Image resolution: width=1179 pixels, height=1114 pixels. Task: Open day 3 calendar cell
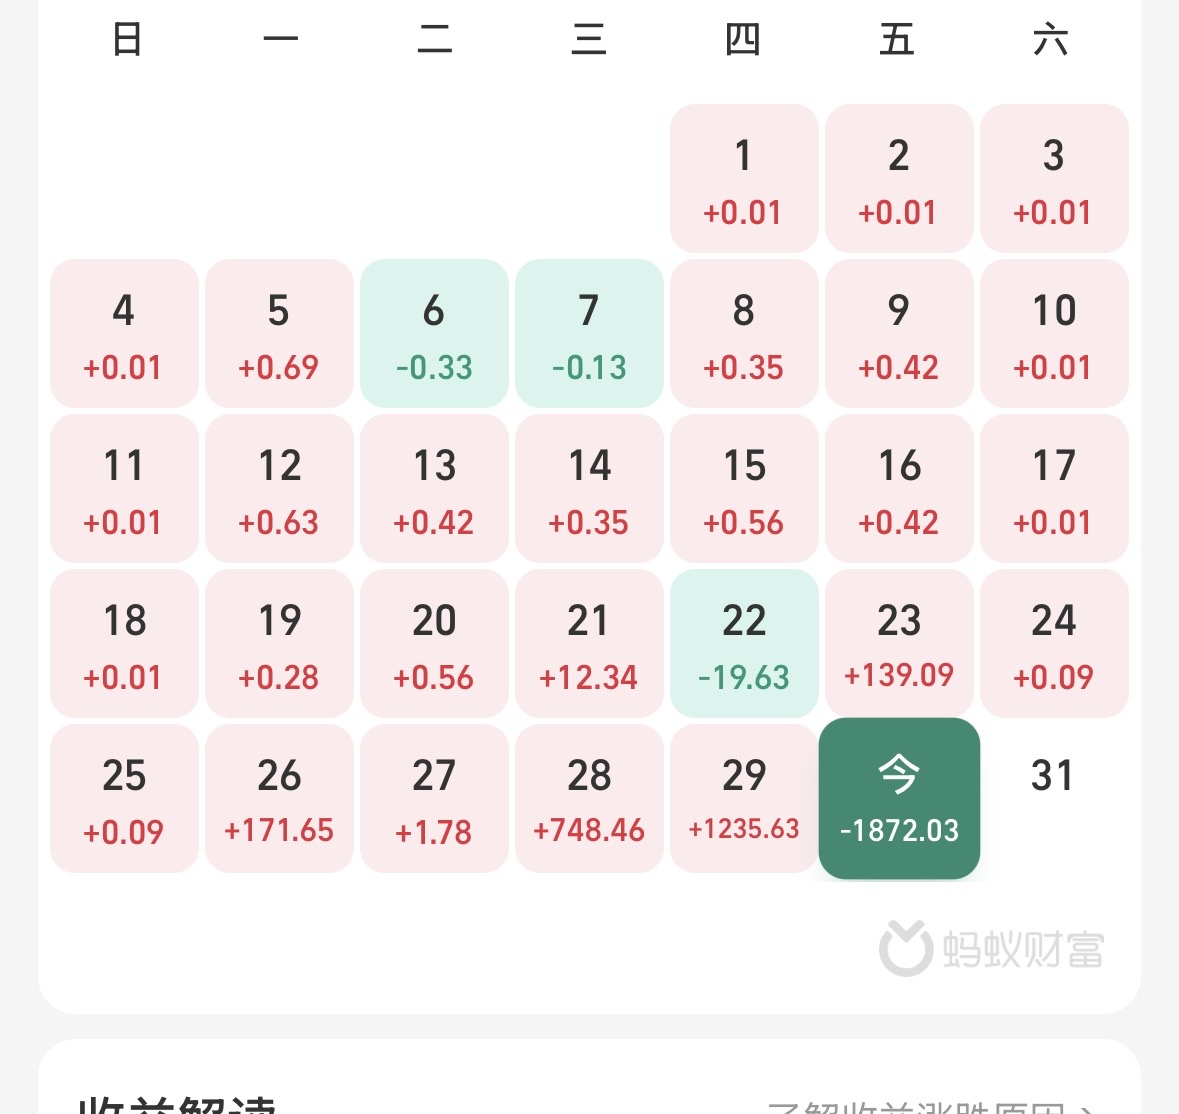coord(1054,179)
